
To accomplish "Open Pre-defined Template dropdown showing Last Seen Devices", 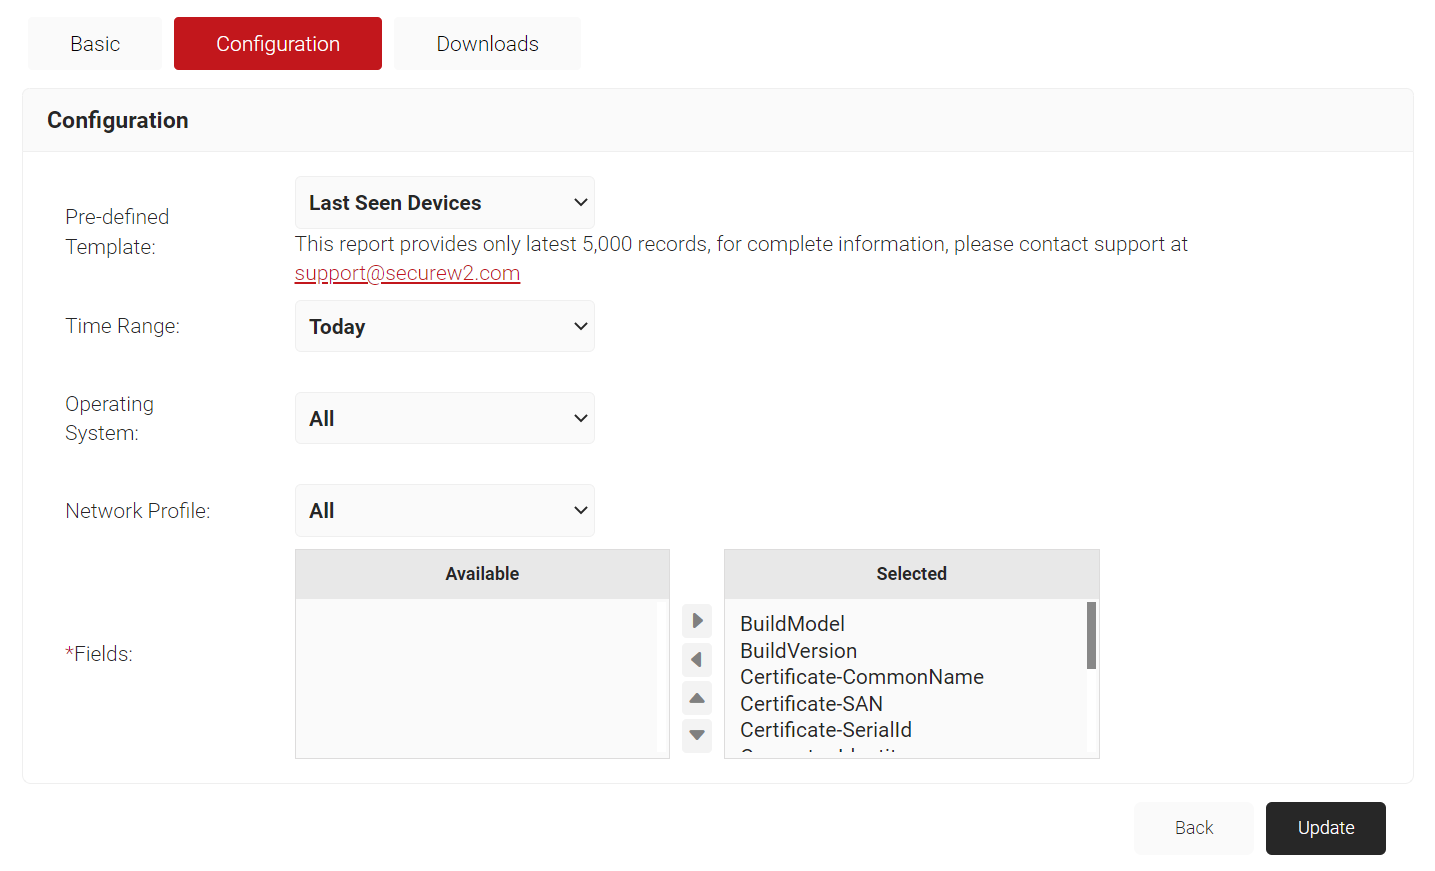I will (x=445, y=203).
